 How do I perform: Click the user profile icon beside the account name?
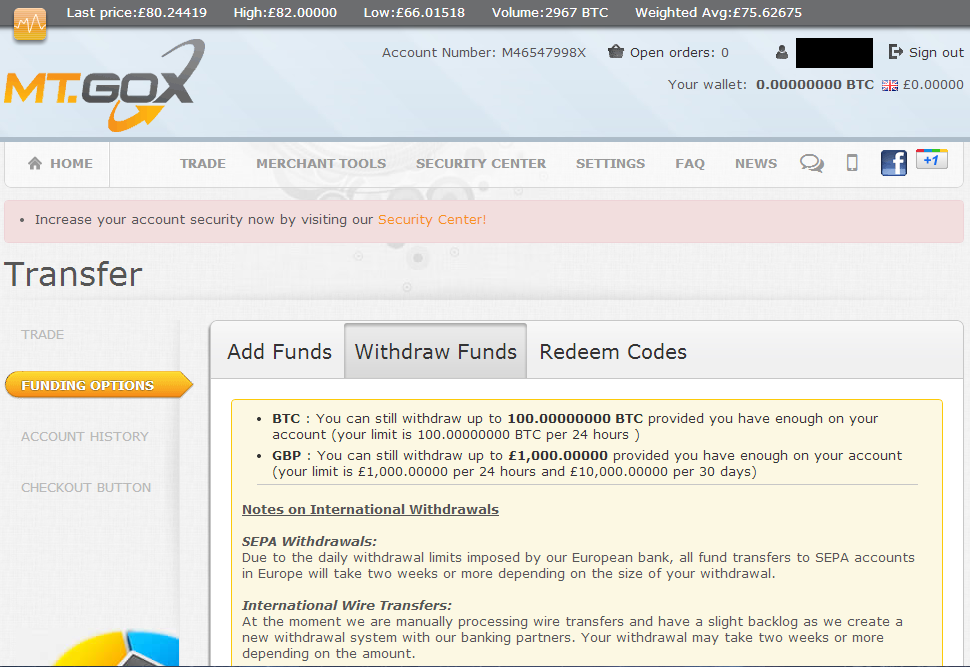tap(780, 52)
